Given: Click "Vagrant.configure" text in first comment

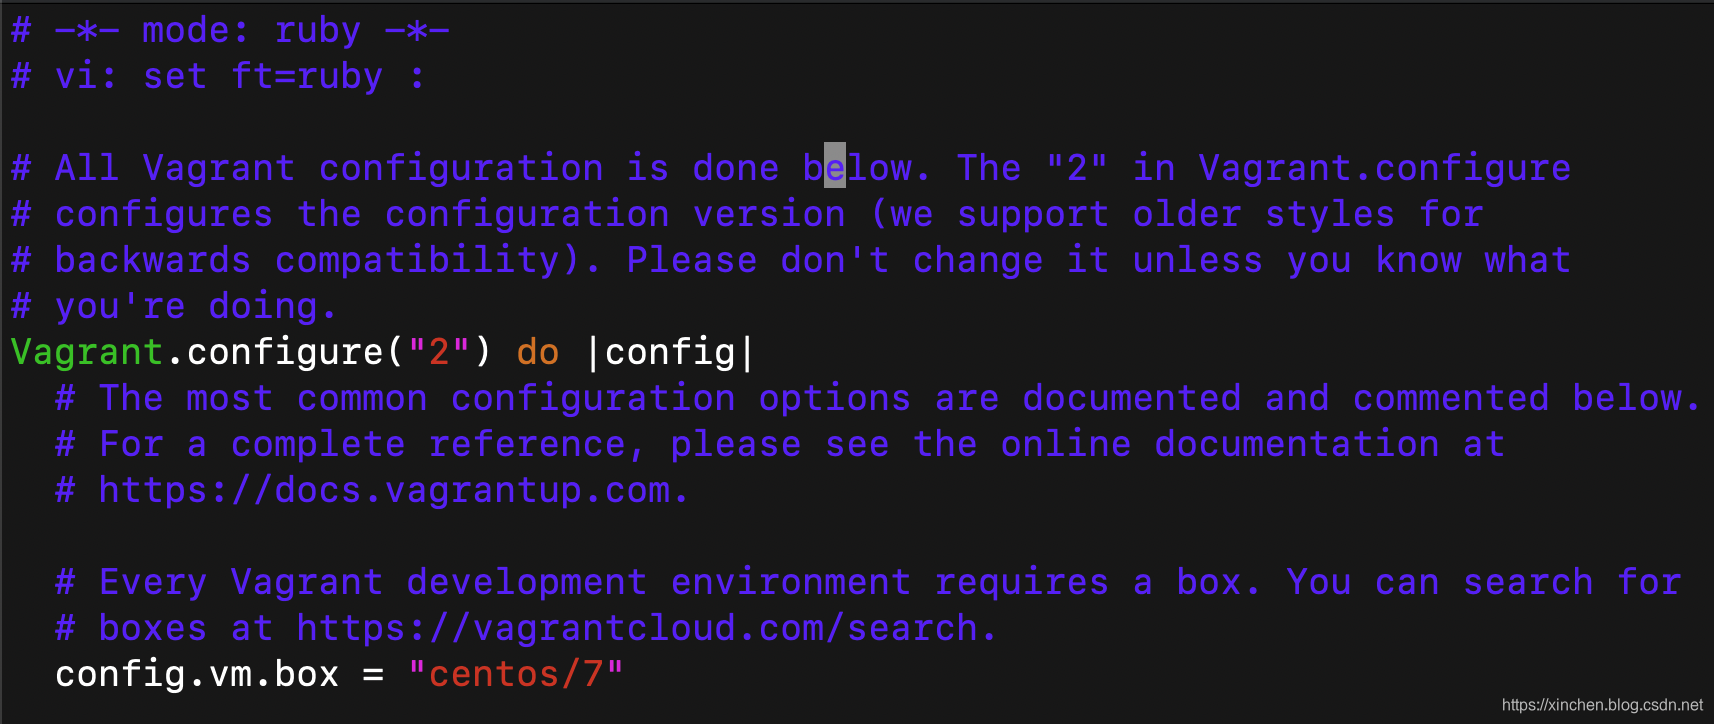Looking at the screenshot, I should click(1385, 168).
